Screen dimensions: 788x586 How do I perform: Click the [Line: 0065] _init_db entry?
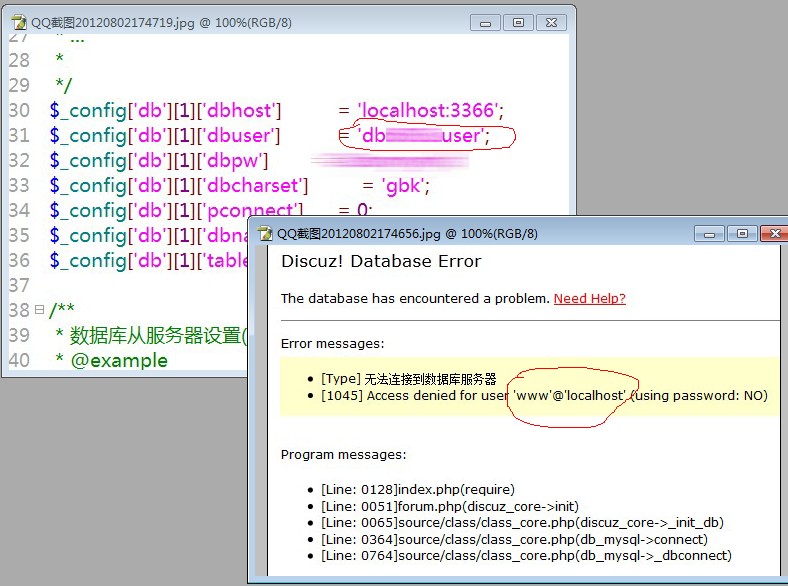[522, 523]
